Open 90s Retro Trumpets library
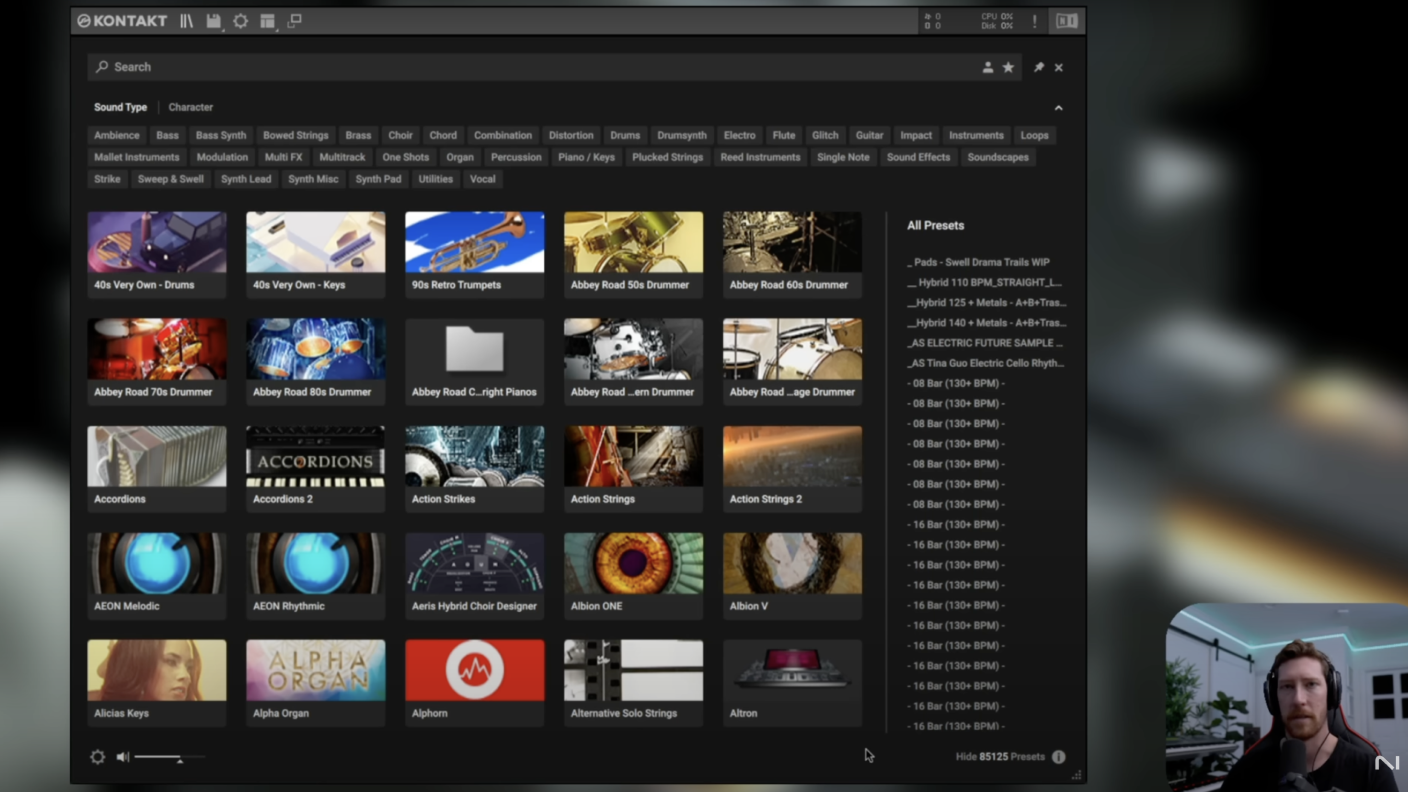 [475, 254]
